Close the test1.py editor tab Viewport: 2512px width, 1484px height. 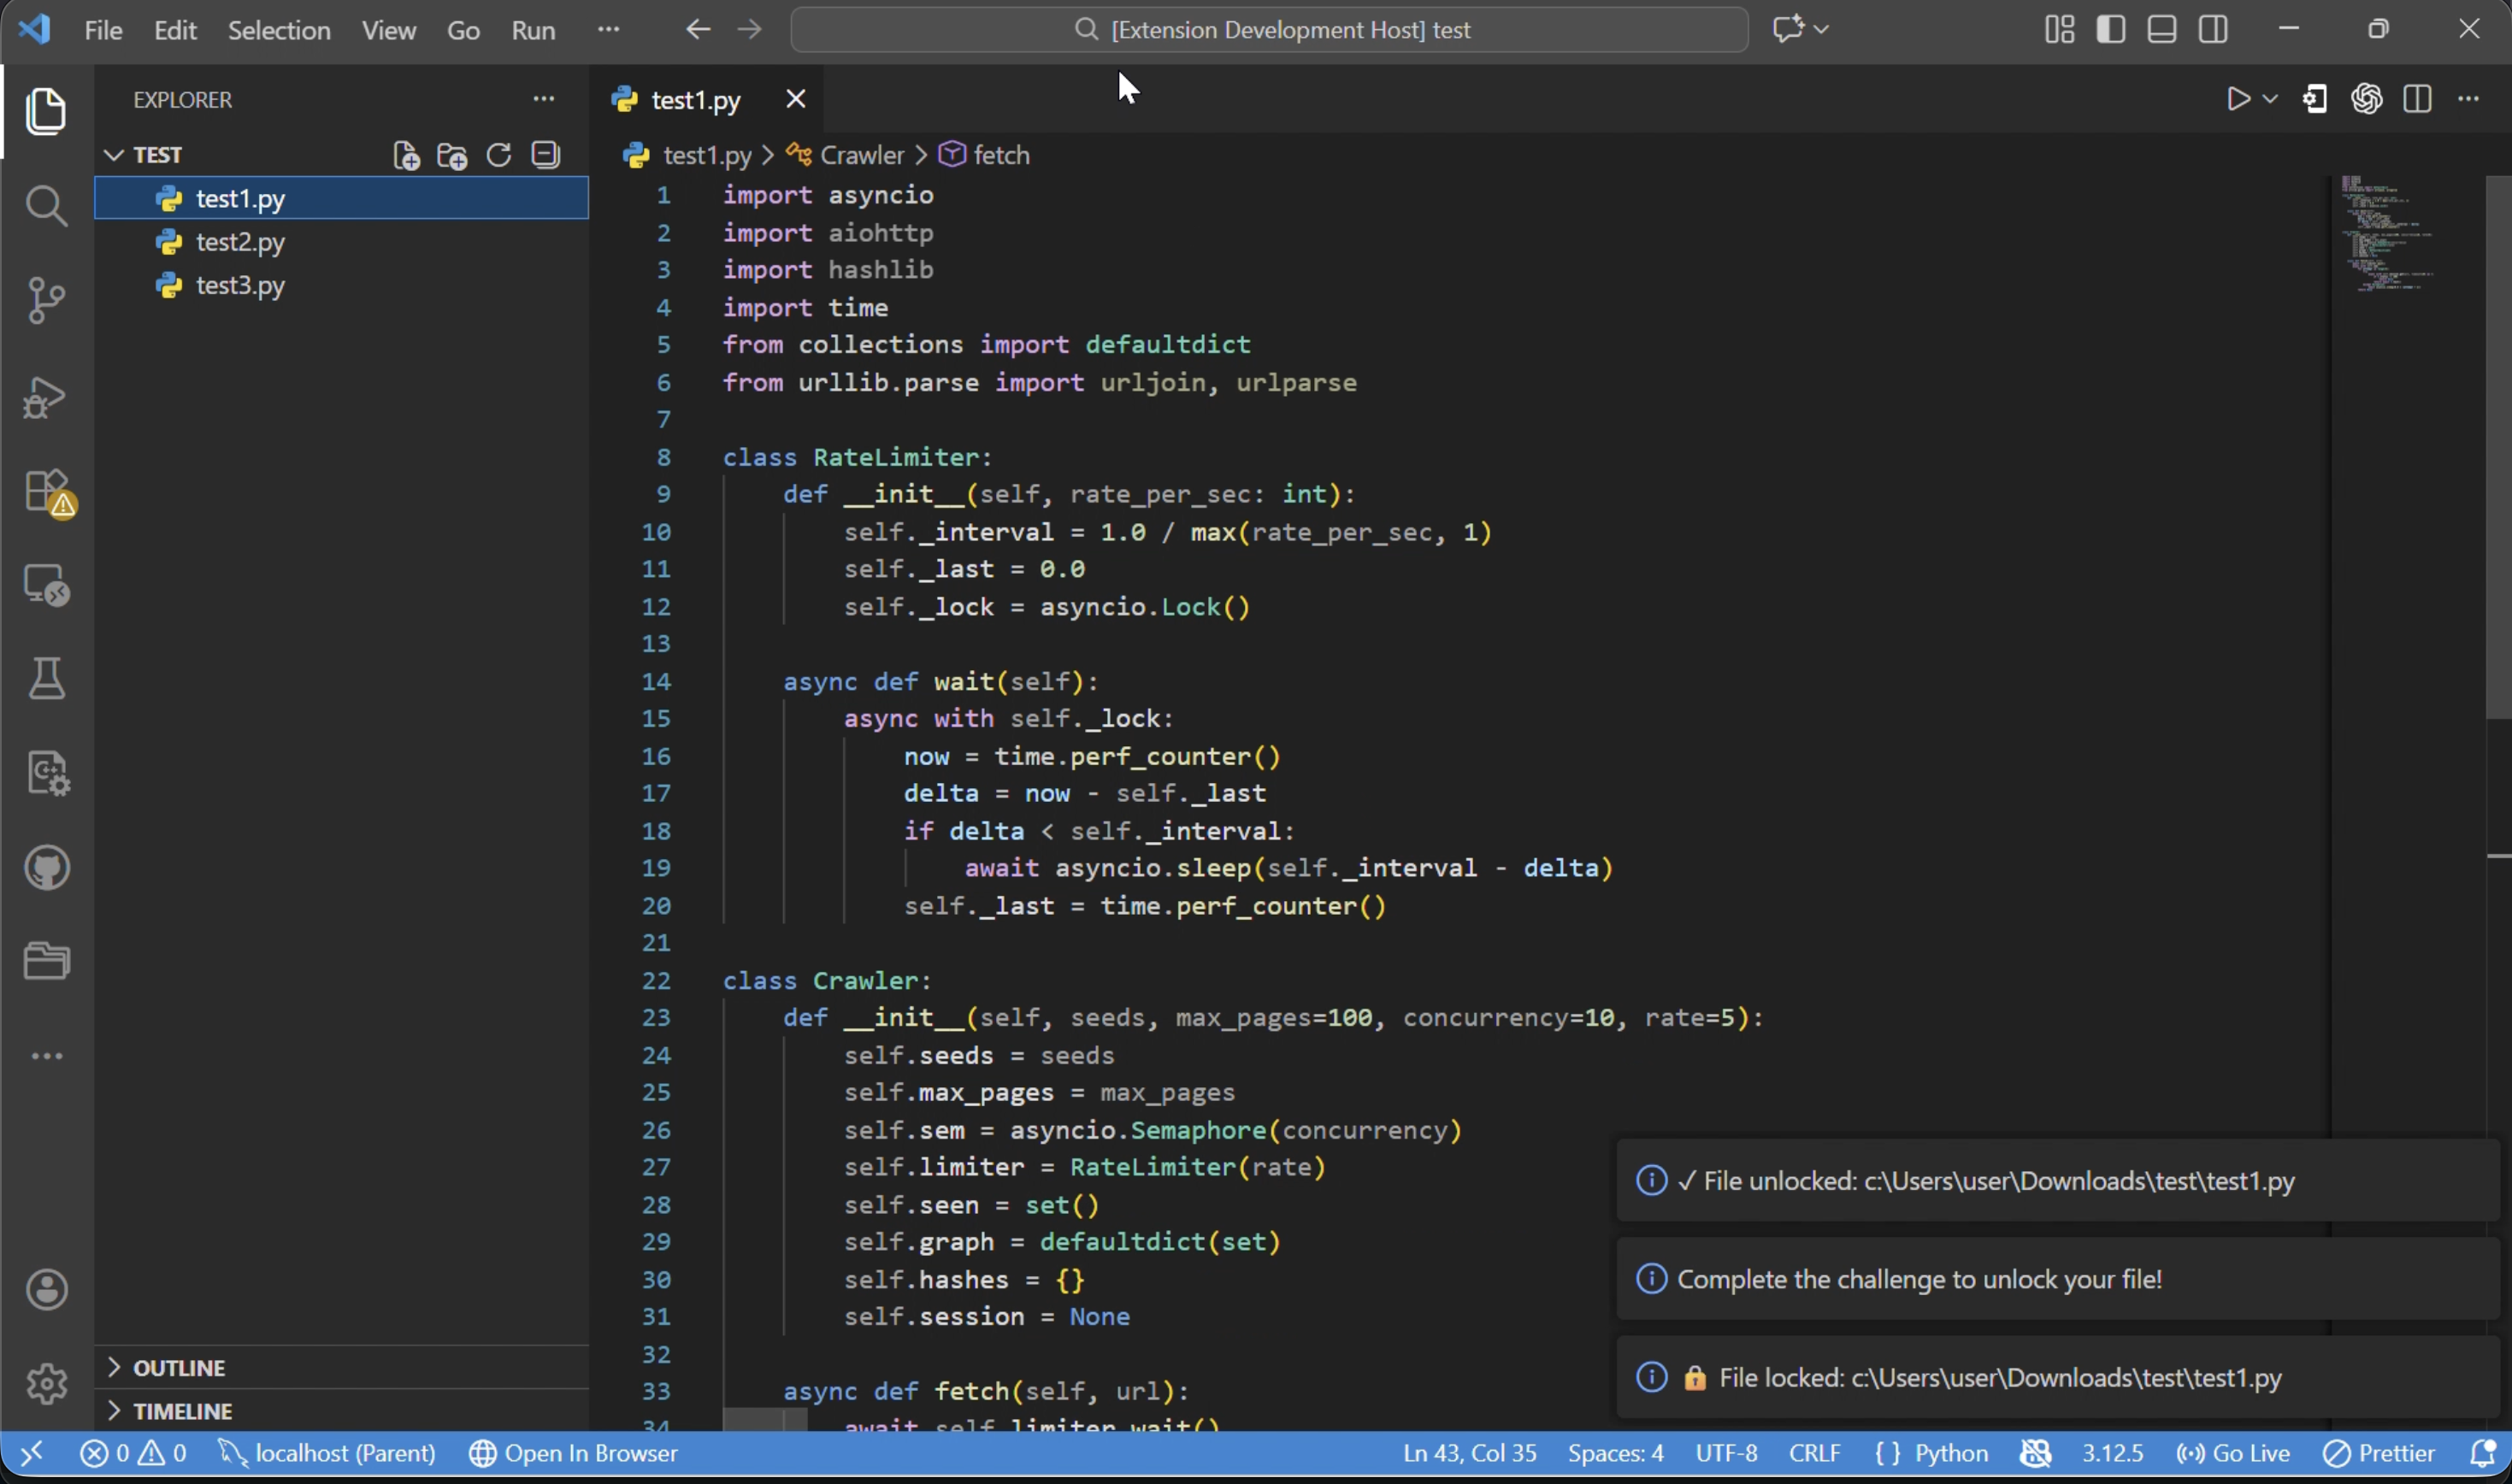[795, 99]
